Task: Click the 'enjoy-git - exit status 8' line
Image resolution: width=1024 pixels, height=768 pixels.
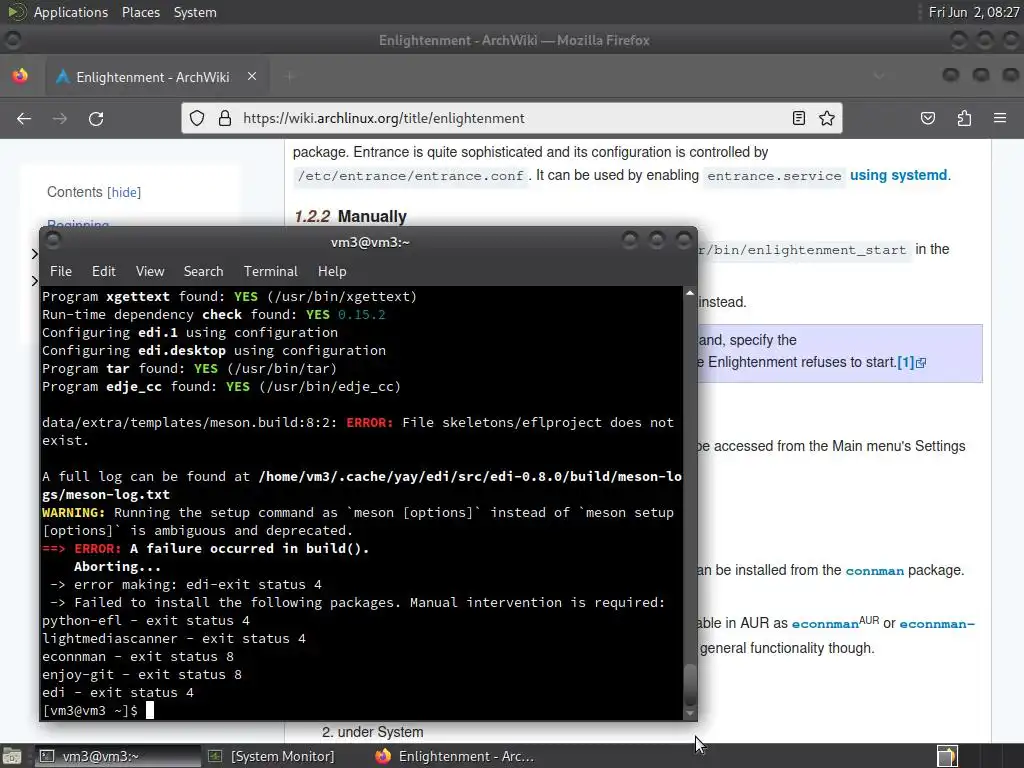Action: point(142,675)
